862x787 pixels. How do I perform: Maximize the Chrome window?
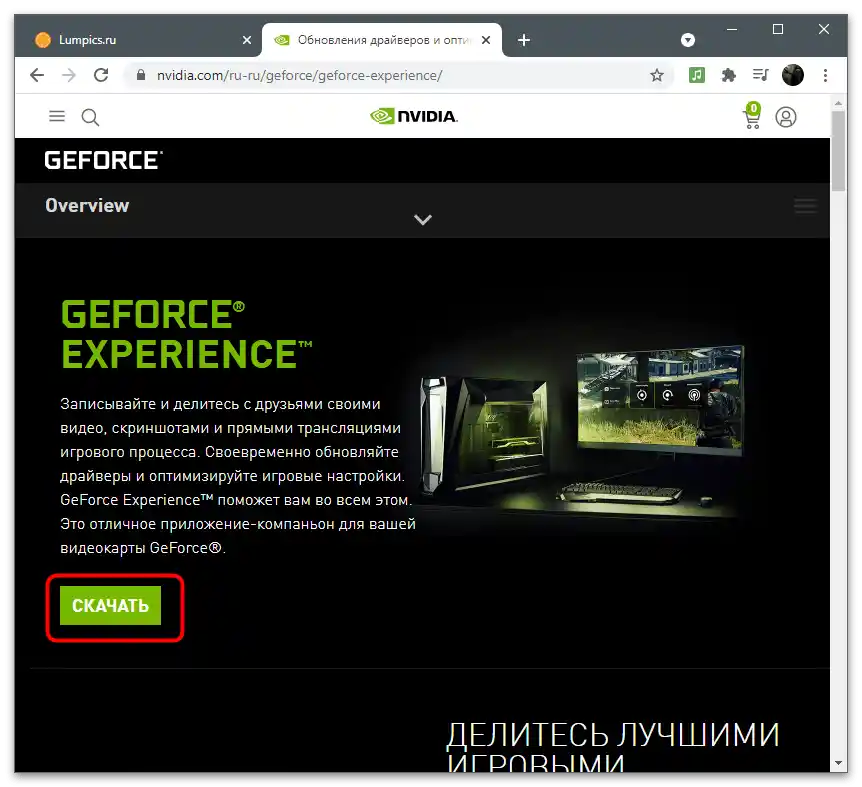pos(777,29)
